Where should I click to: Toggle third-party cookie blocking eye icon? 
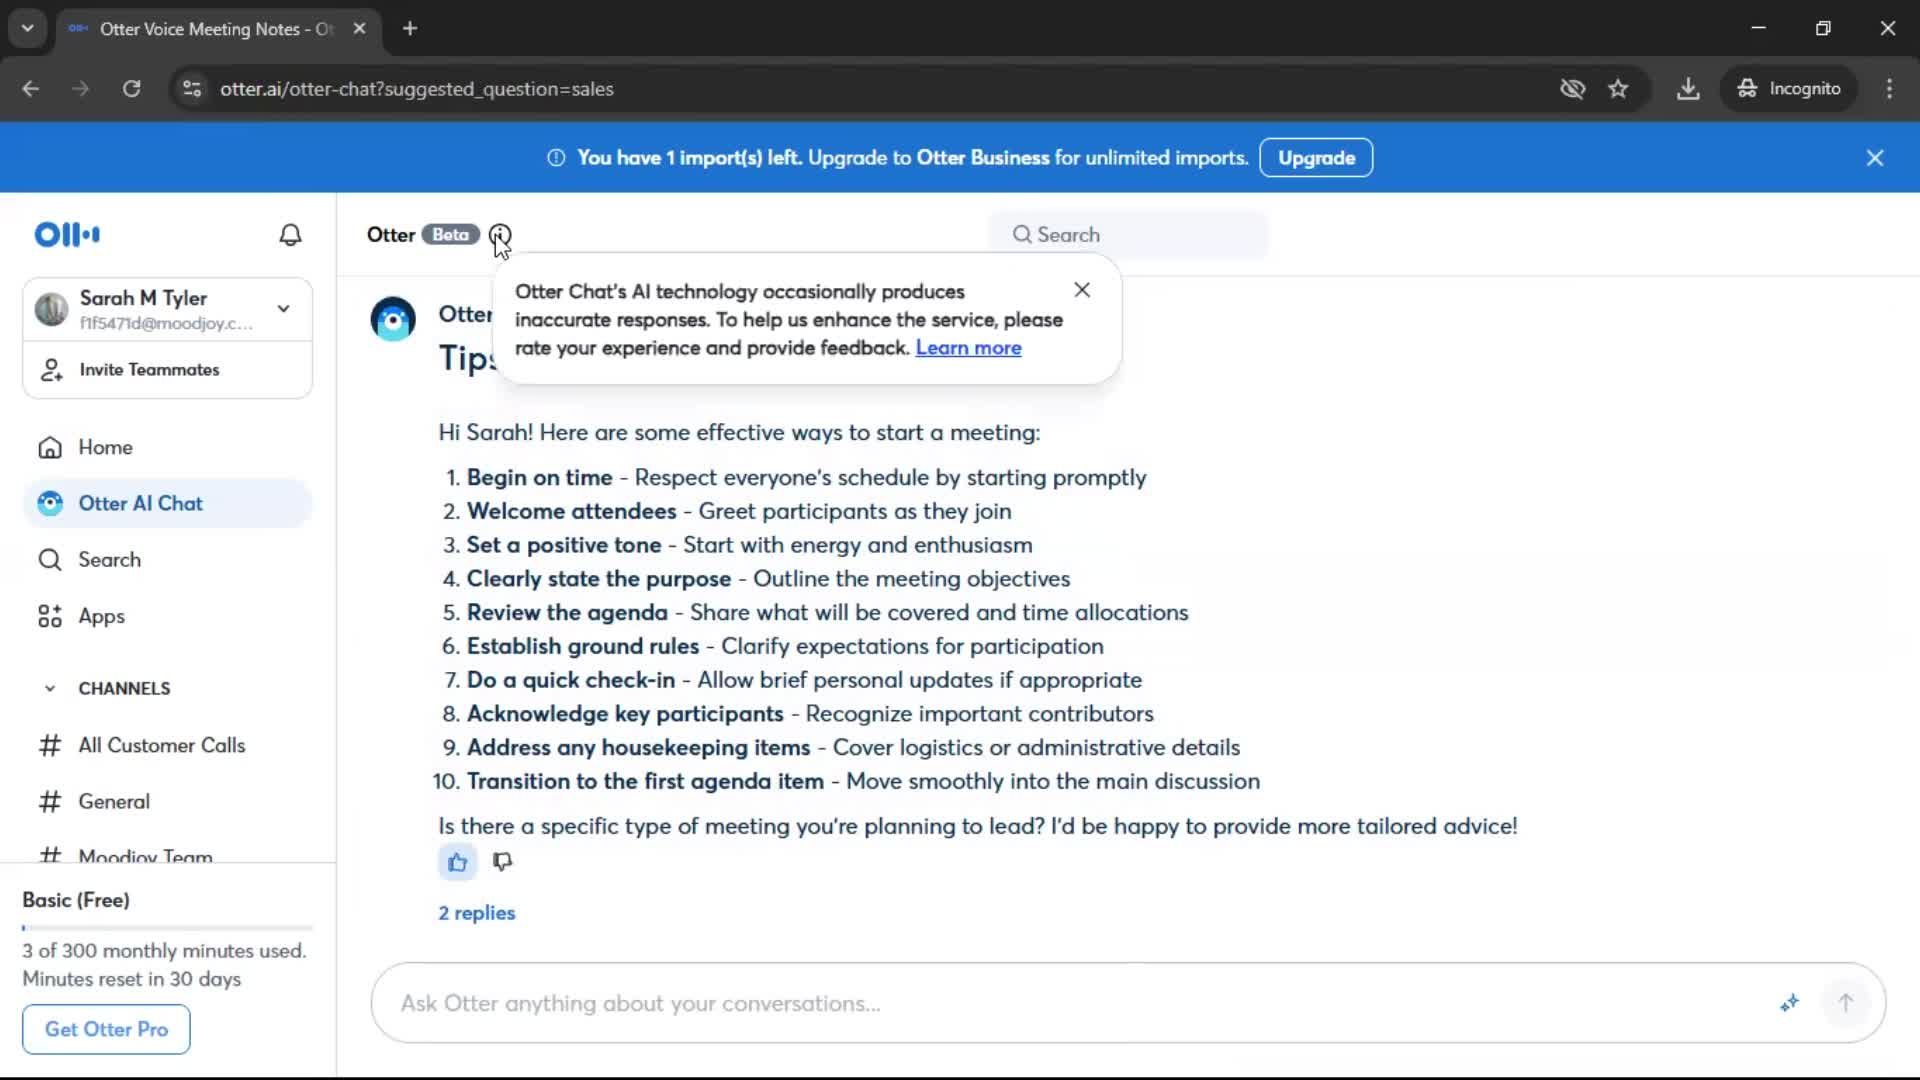click(x=1572, y=89)
